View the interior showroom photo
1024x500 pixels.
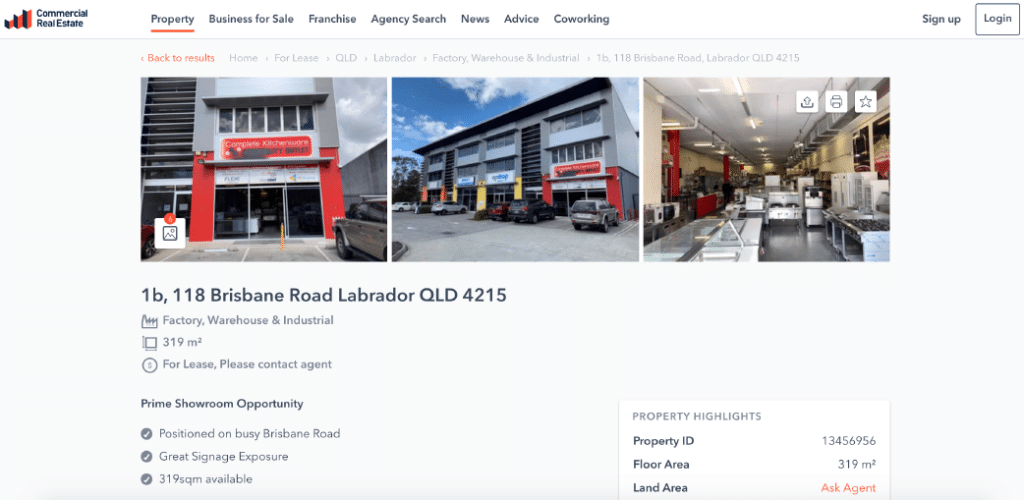click(766, 169)
